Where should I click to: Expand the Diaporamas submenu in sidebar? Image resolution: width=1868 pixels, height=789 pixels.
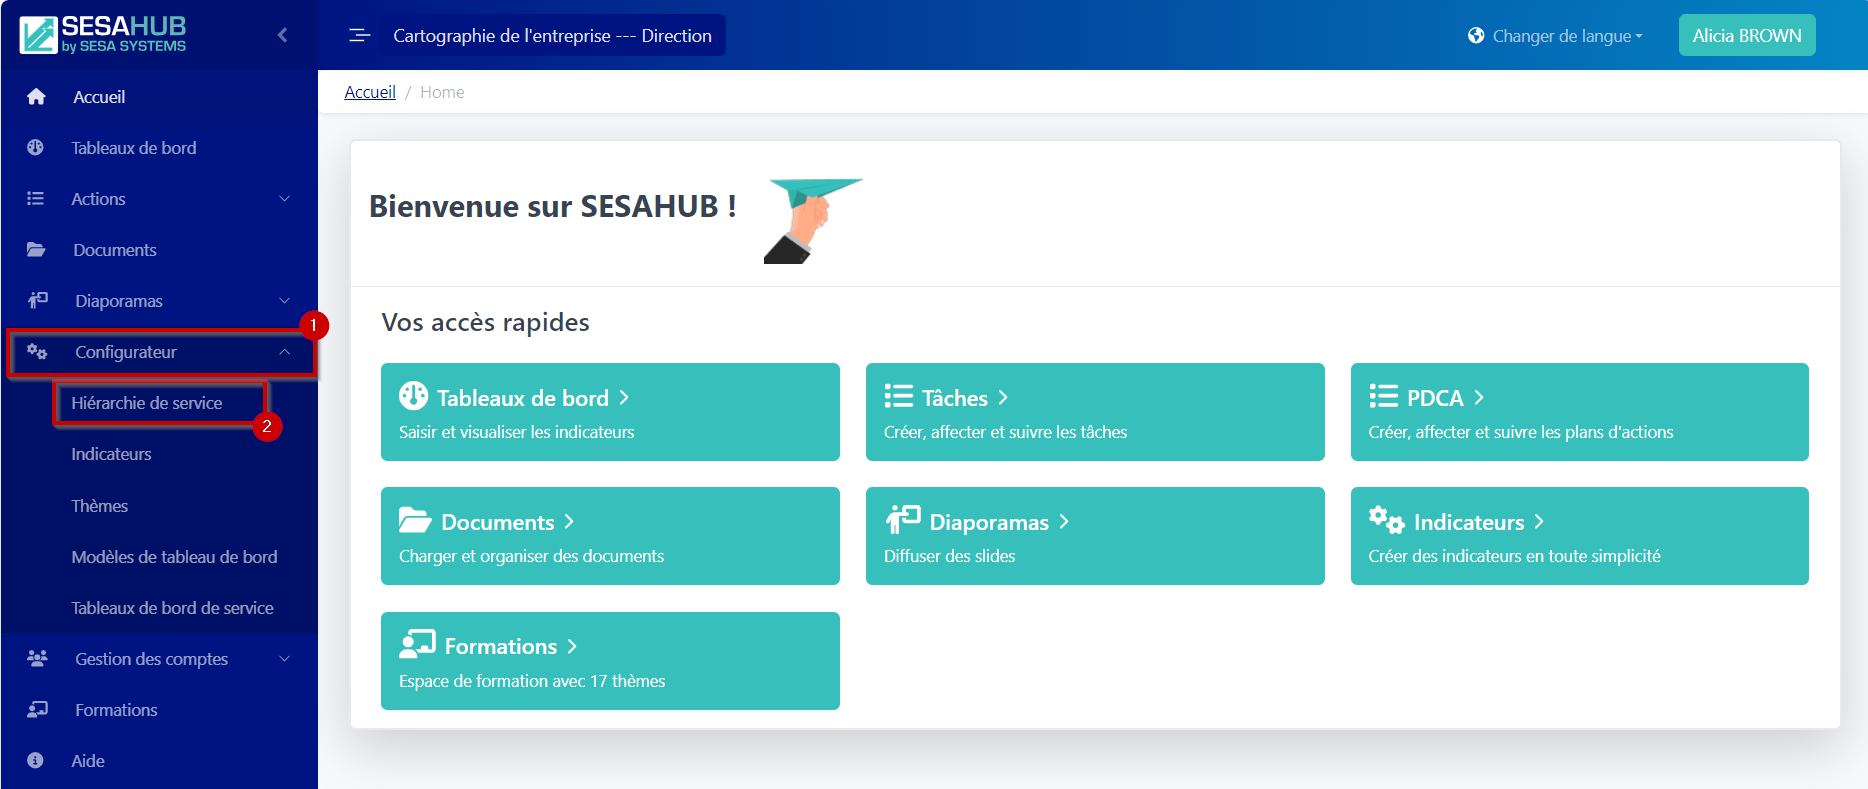coord(285,301)
